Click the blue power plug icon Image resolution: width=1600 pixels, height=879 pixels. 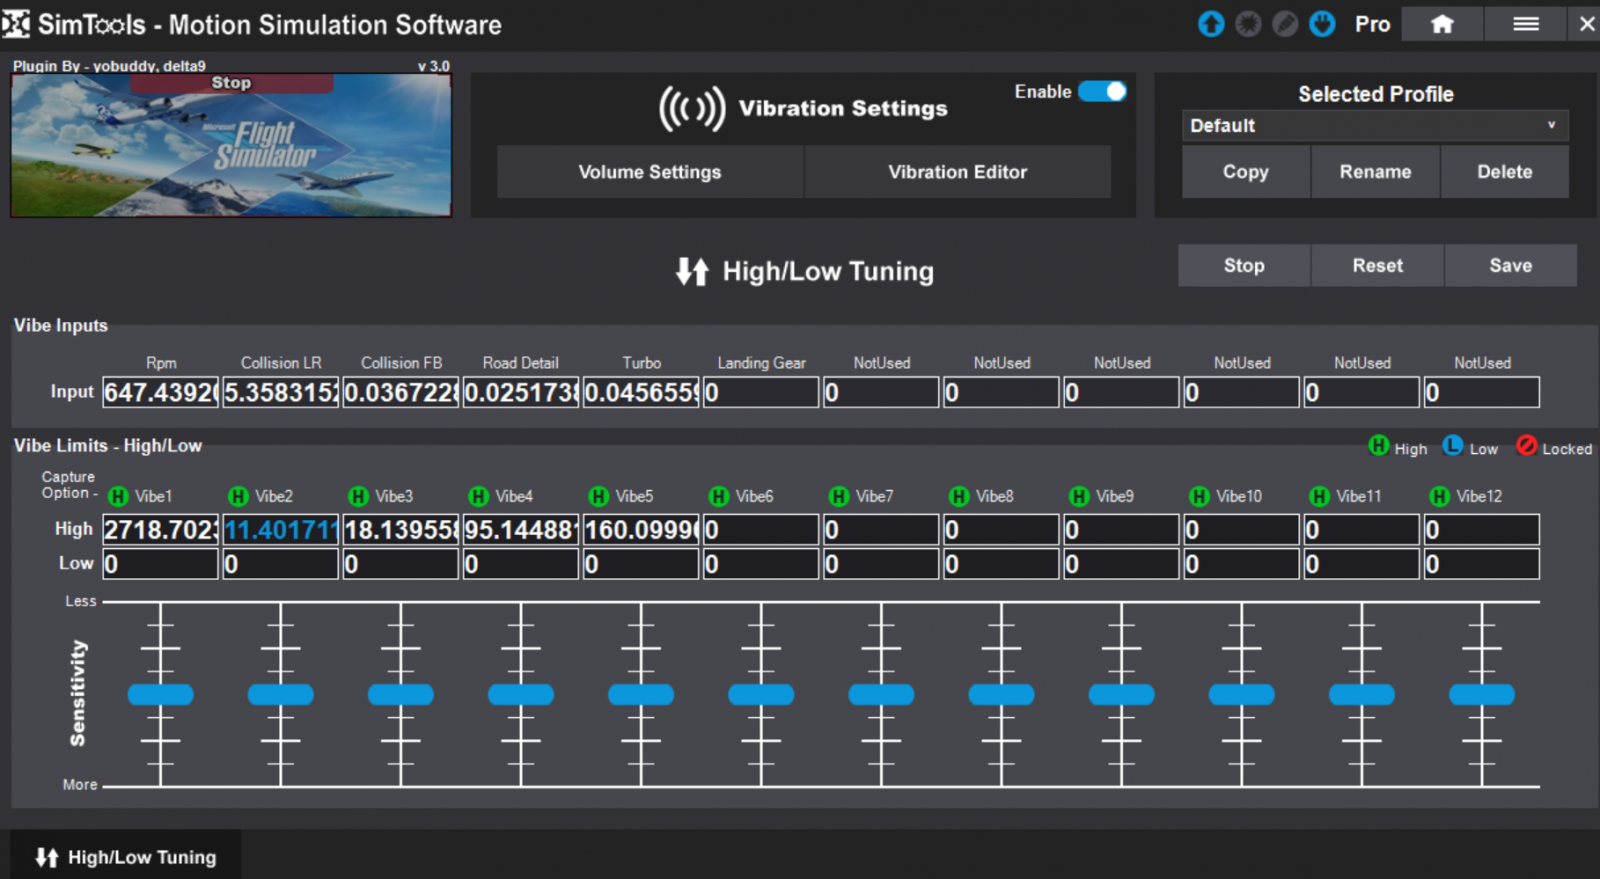(1322, 24)
